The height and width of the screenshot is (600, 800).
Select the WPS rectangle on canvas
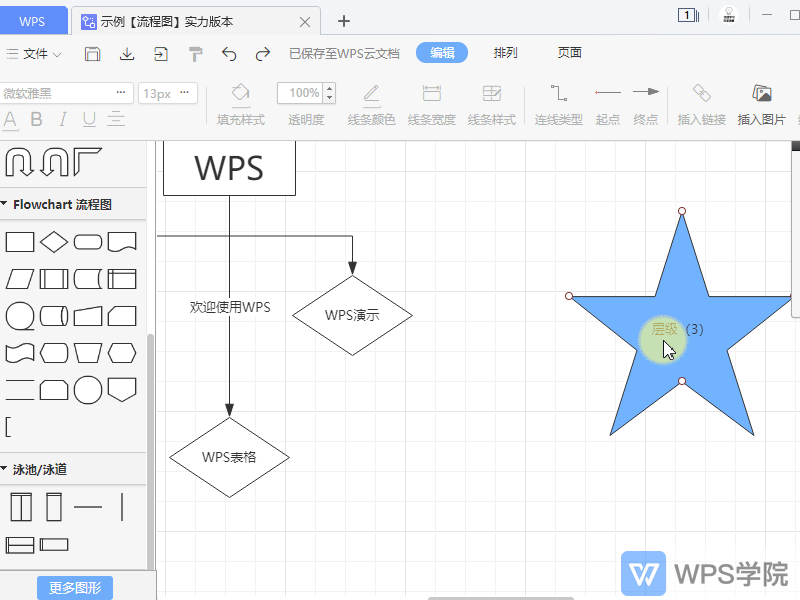point(229,168)
